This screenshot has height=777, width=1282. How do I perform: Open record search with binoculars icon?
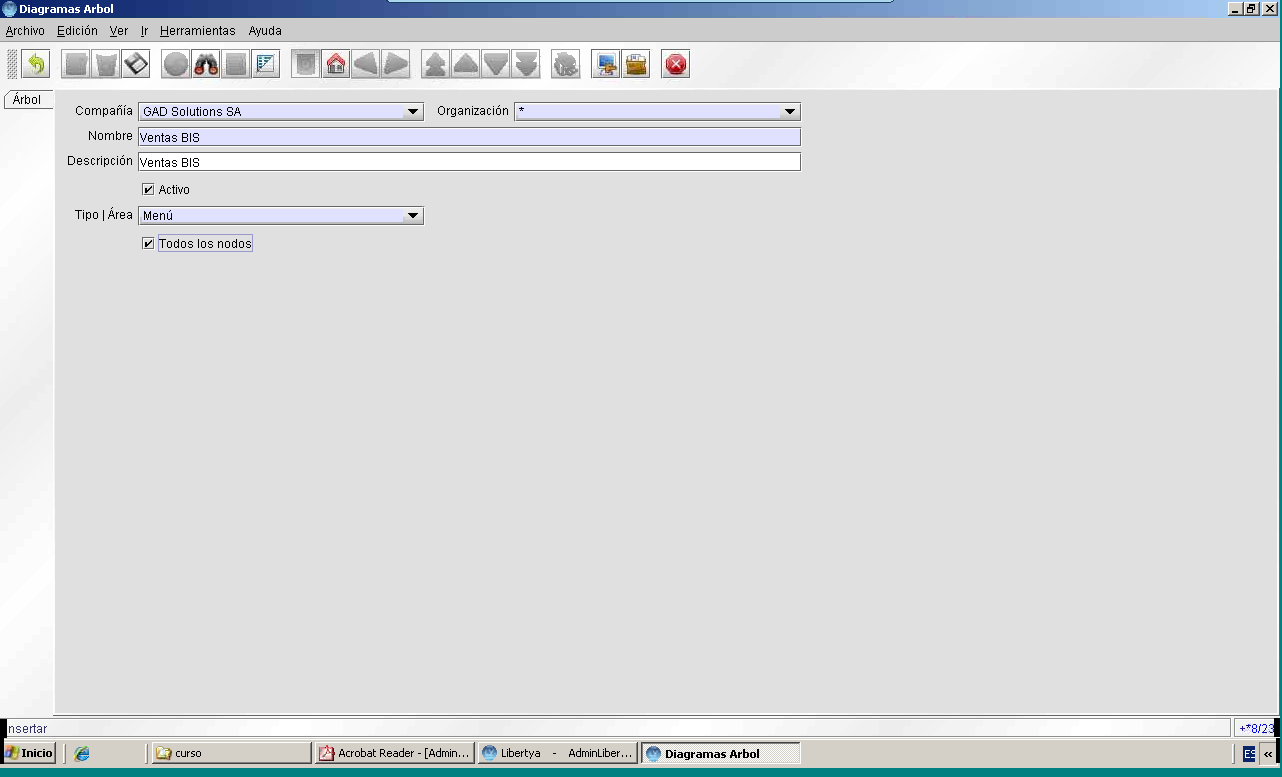point(206,65)
